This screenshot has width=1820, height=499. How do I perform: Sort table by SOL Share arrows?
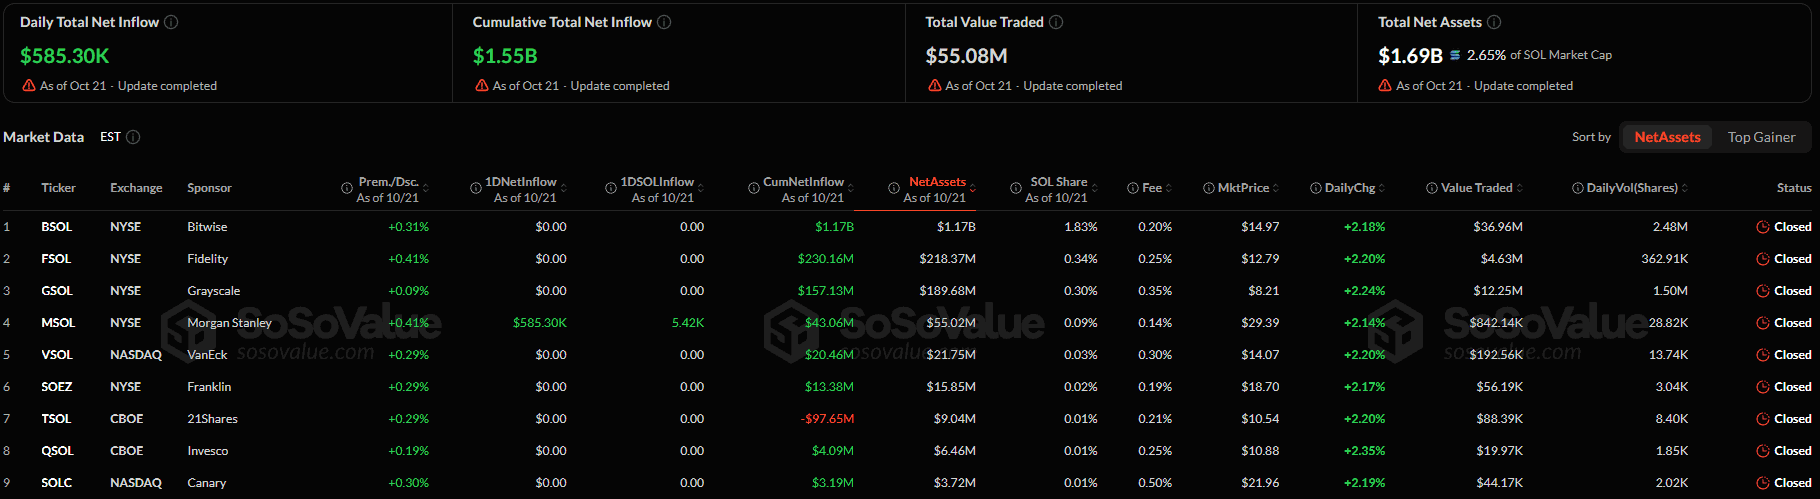click(x=1095, y=188)
